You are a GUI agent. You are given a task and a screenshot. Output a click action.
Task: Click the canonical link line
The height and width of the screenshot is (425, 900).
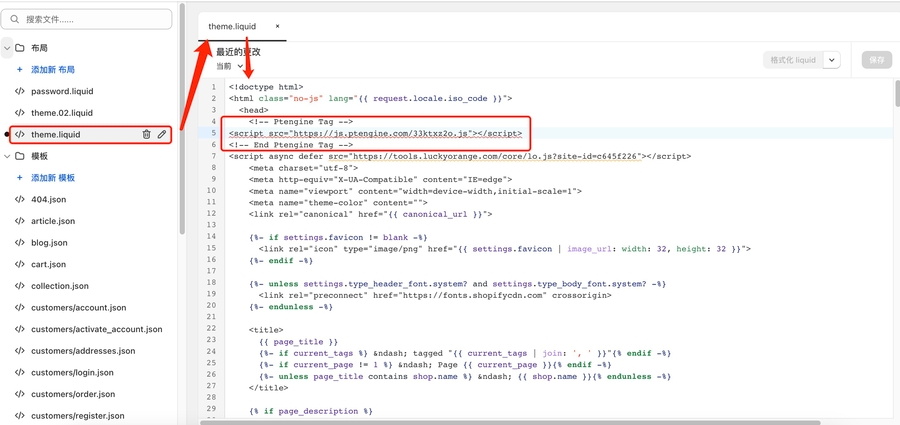(x=371, y=214)
